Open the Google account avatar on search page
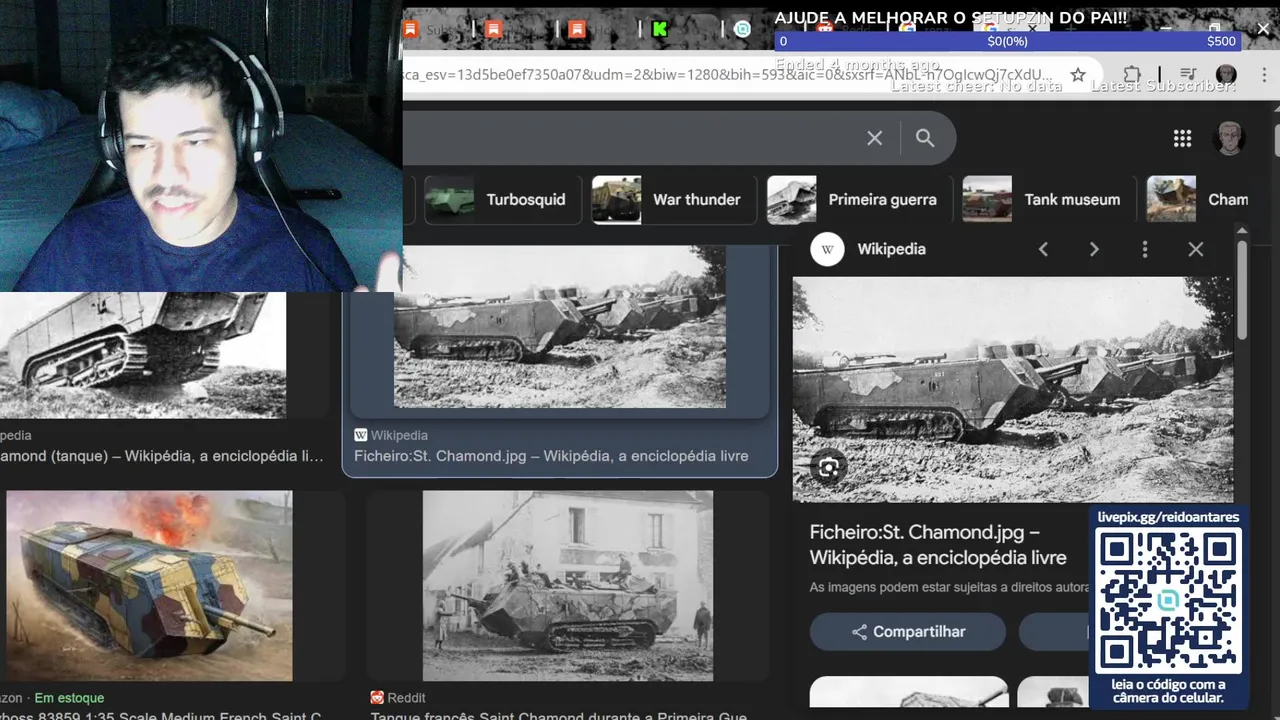This screenshot has width=1280, height=720. 1229,138
